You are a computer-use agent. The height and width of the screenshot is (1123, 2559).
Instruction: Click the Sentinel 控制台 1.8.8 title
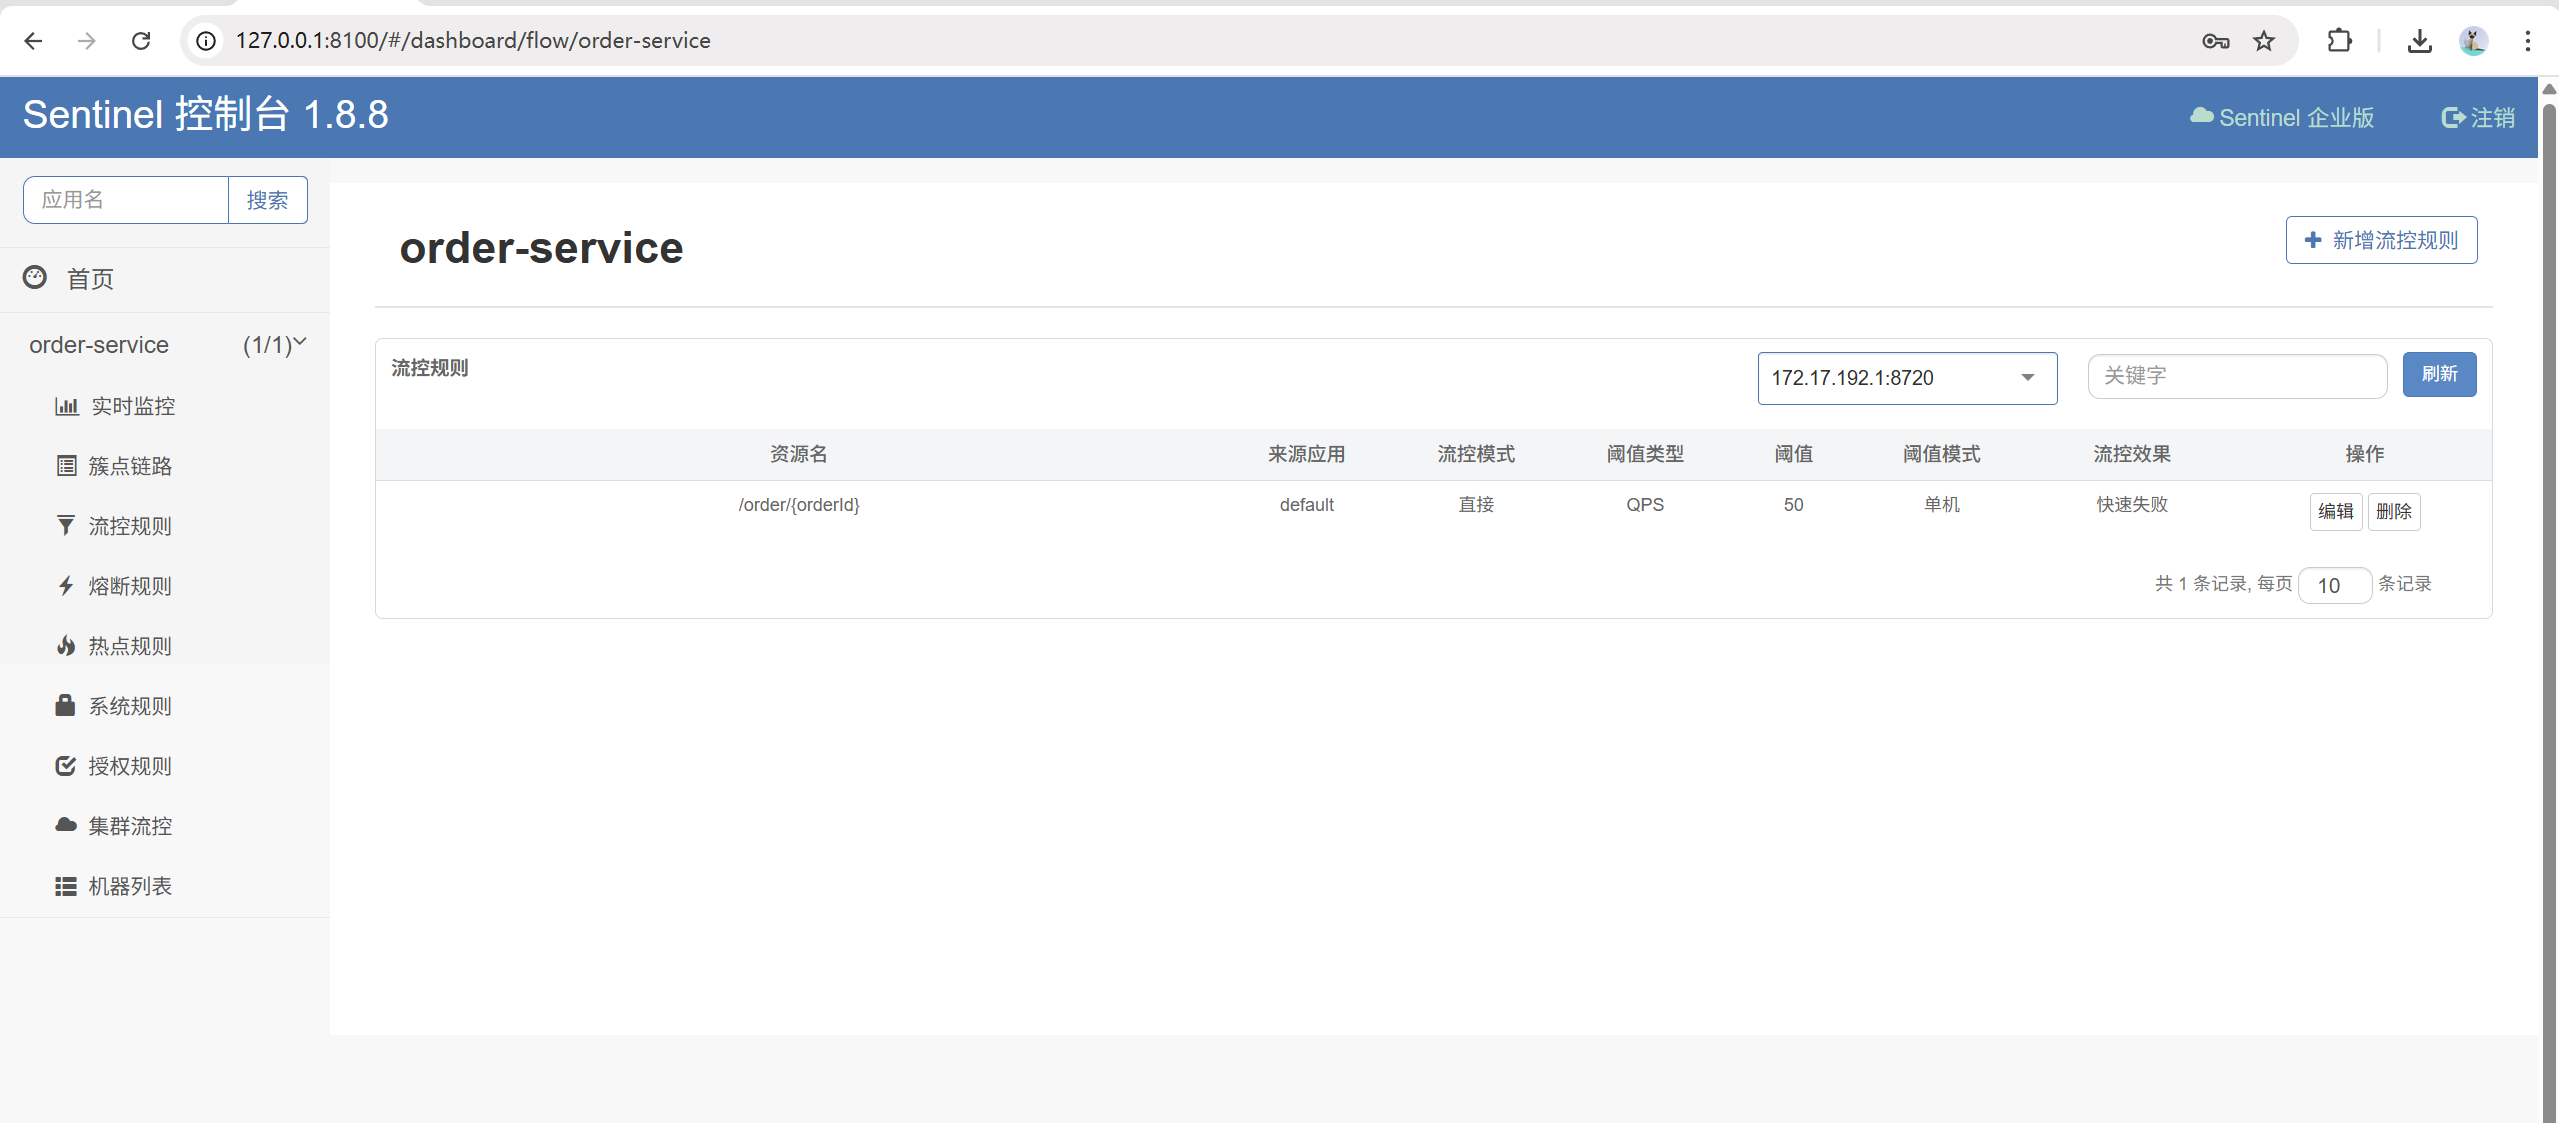click(x=206, y=115)
